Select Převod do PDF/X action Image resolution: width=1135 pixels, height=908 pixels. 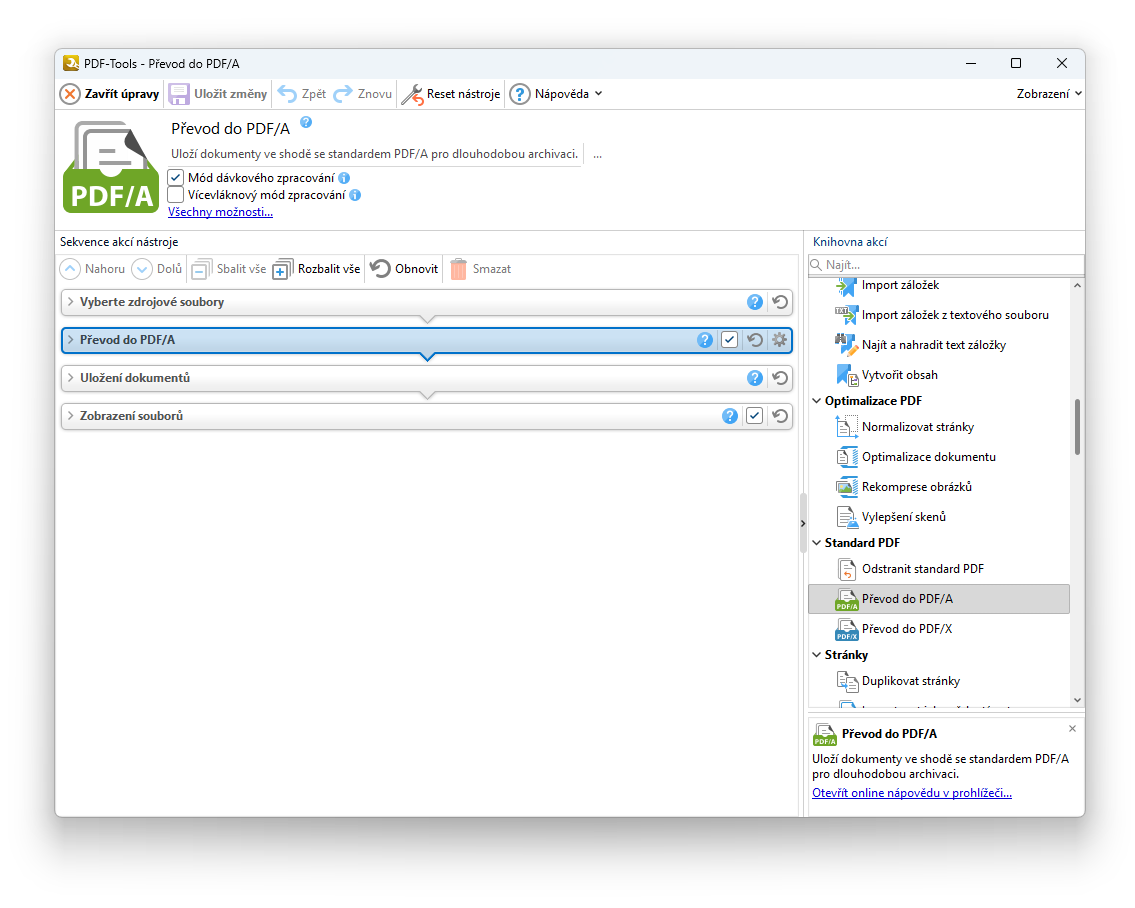coord(939,629)
